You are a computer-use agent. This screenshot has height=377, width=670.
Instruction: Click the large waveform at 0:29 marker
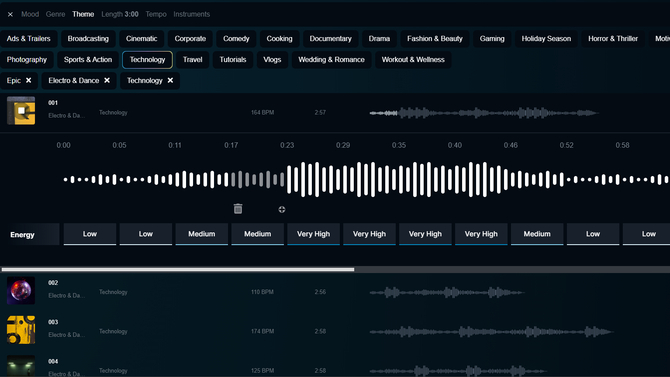344,180
